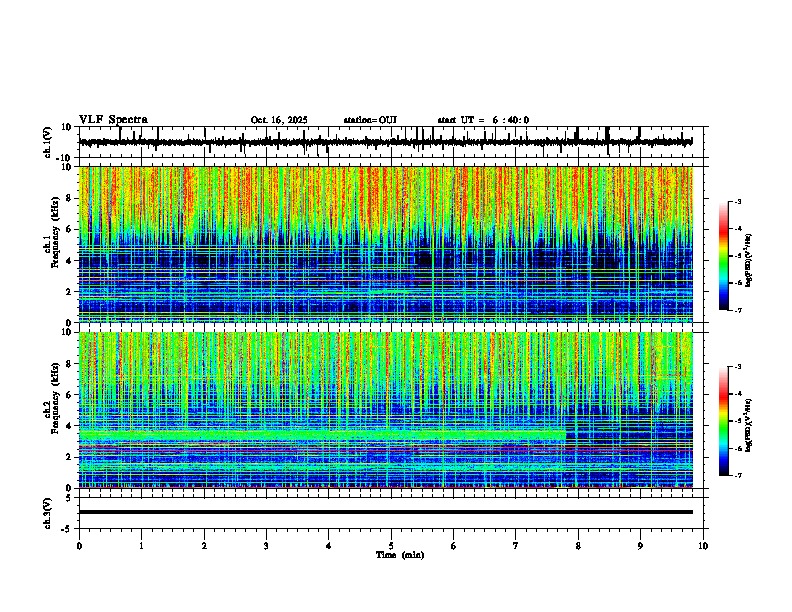Click the ch.1 color scale bar
The width and height of the screenshot is (792, 612).
coord(724,256)
